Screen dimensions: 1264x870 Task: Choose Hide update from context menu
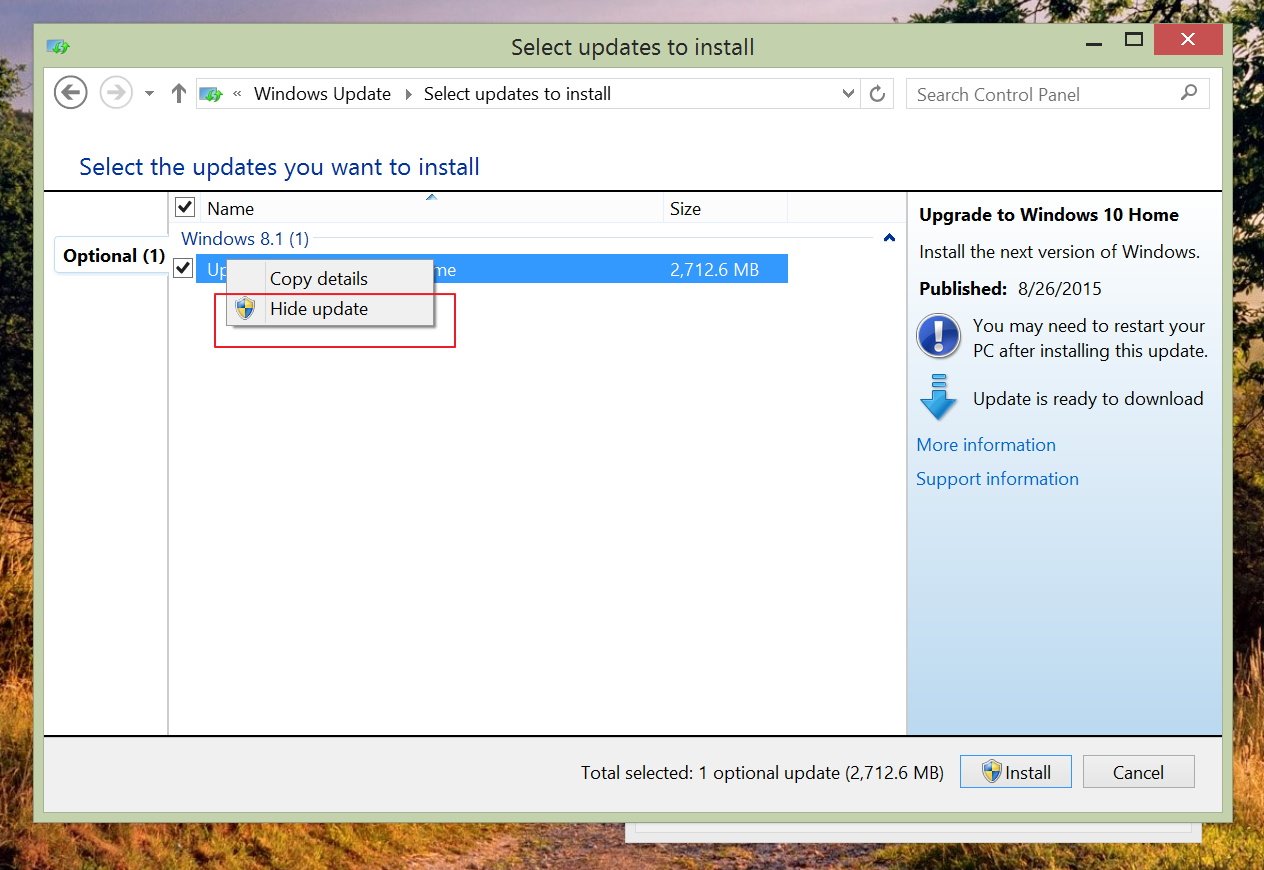[331, 309]
